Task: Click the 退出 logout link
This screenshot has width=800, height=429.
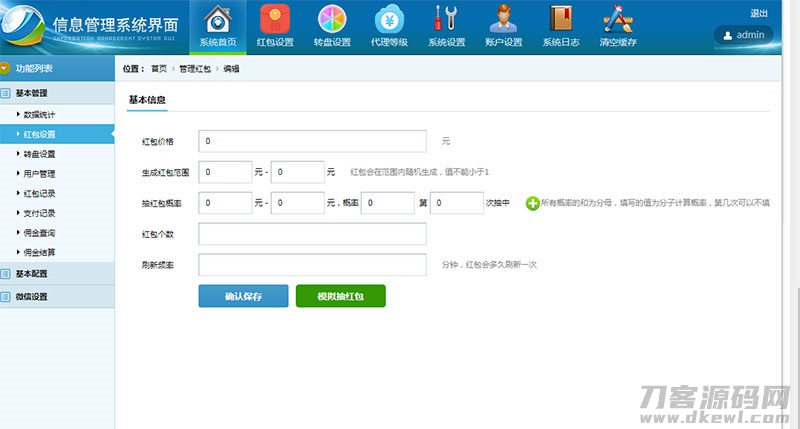Action: pos(758,13)
